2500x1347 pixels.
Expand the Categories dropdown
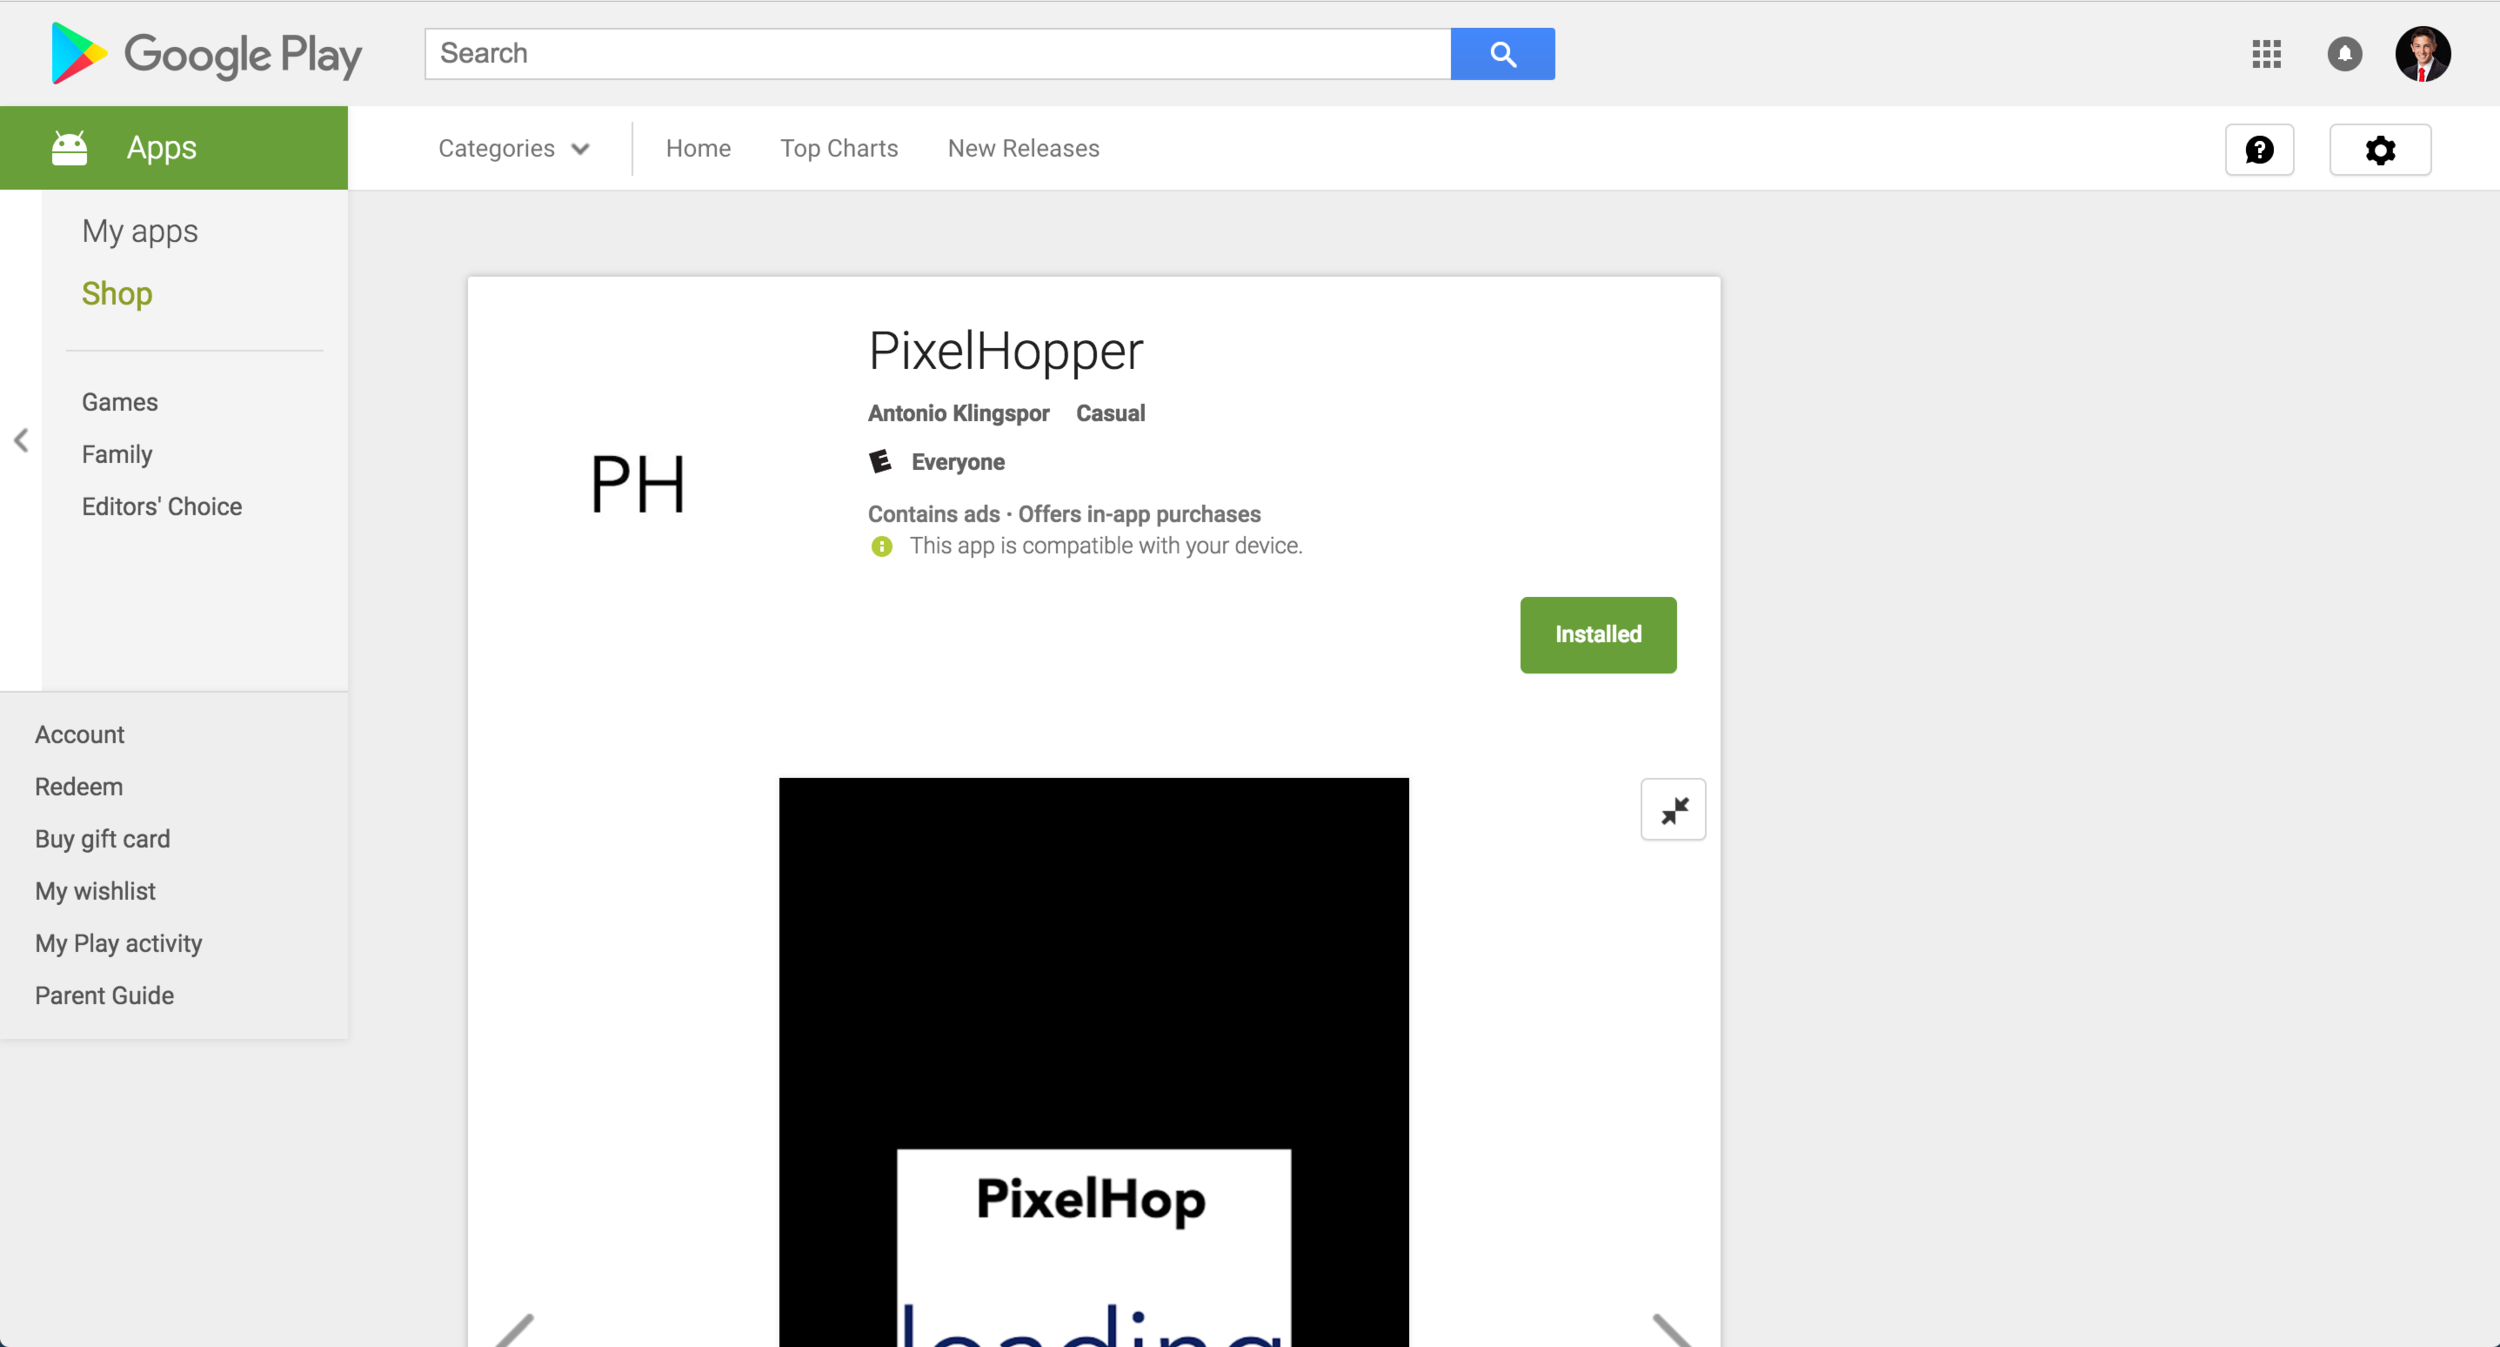click(x=514, y=148)
